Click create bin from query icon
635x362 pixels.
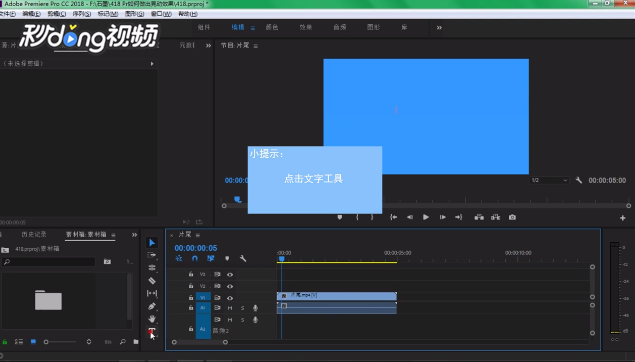(107, 262)
